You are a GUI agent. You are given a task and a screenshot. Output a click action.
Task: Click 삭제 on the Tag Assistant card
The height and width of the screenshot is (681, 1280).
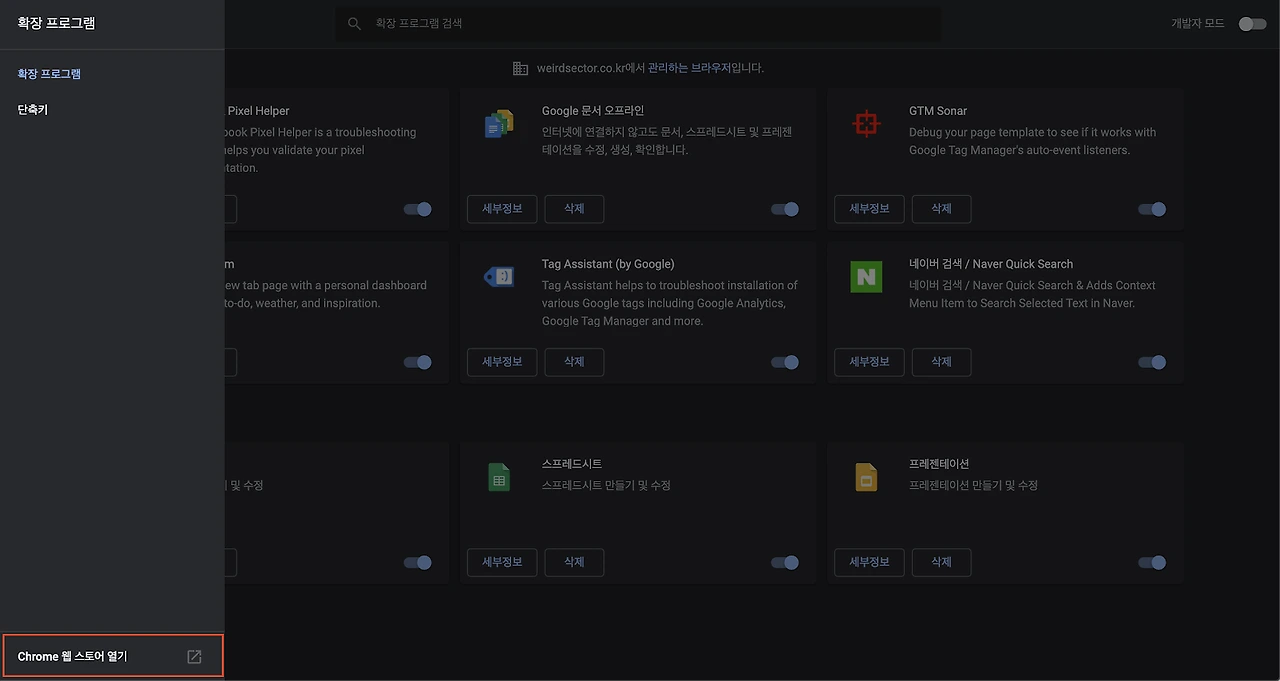click(x=574, y=362)
